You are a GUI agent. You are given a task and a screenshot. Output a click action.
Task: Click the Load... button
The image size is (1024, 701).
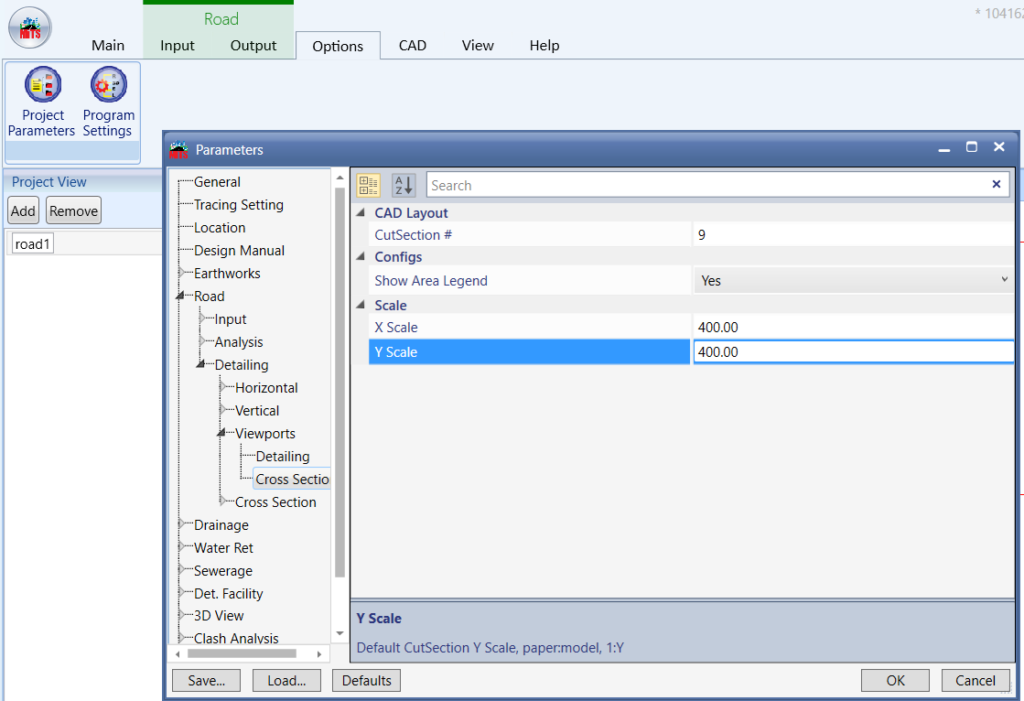pos(287,681)
